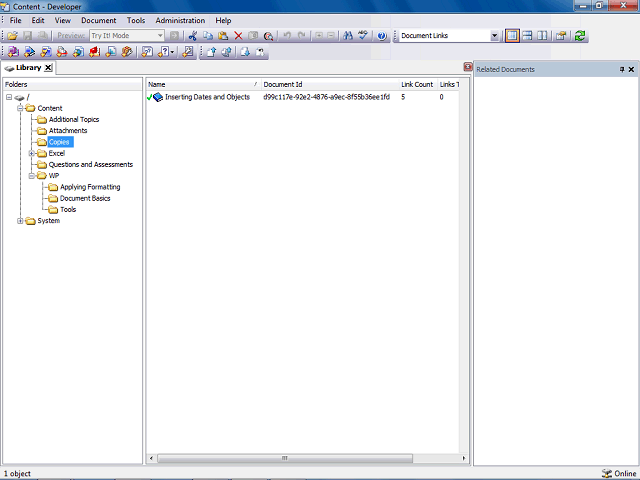
Task: Click the horizontal scrollbar left arrow
Action: click(151, 458)
